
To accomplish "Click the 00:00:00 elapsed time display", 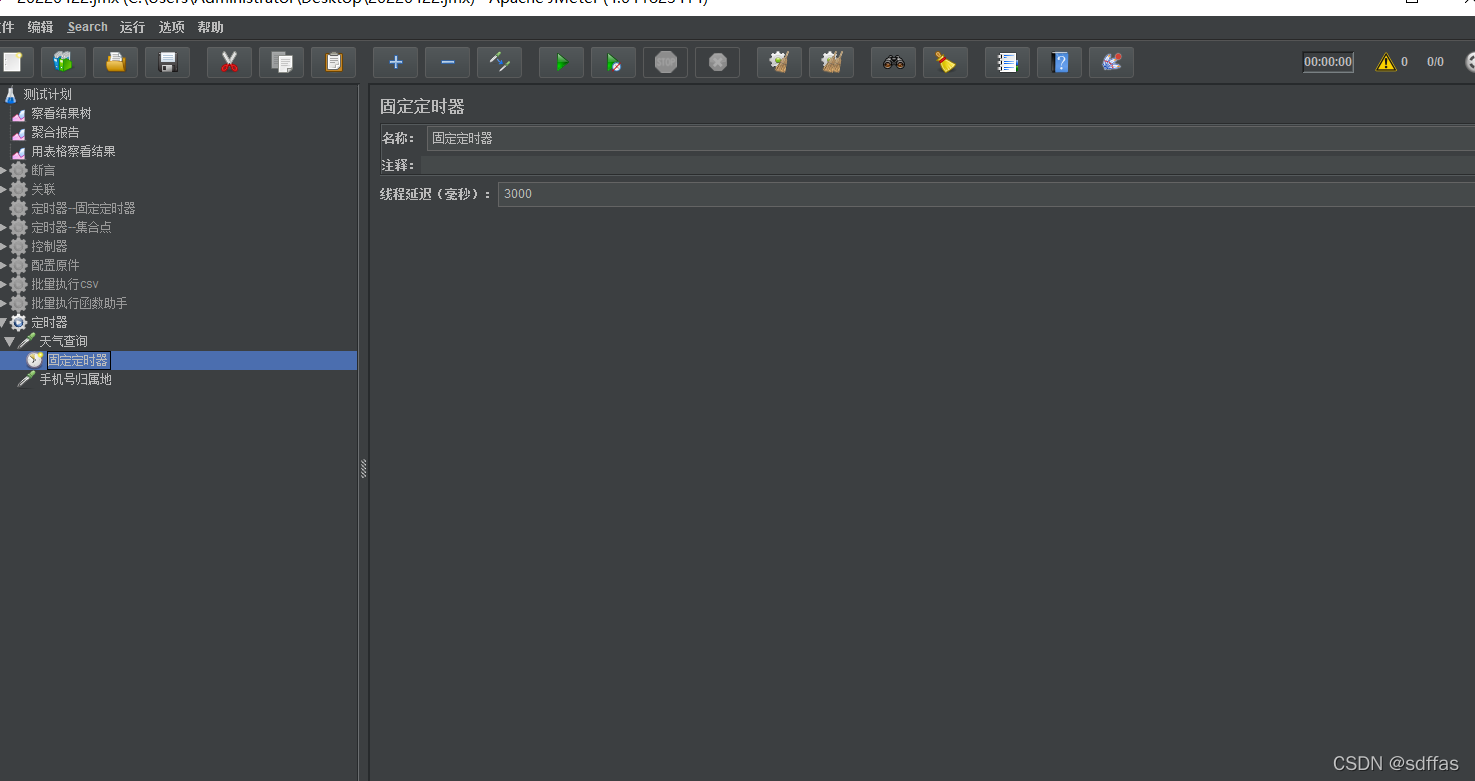I will click(x=1328, y=62).
